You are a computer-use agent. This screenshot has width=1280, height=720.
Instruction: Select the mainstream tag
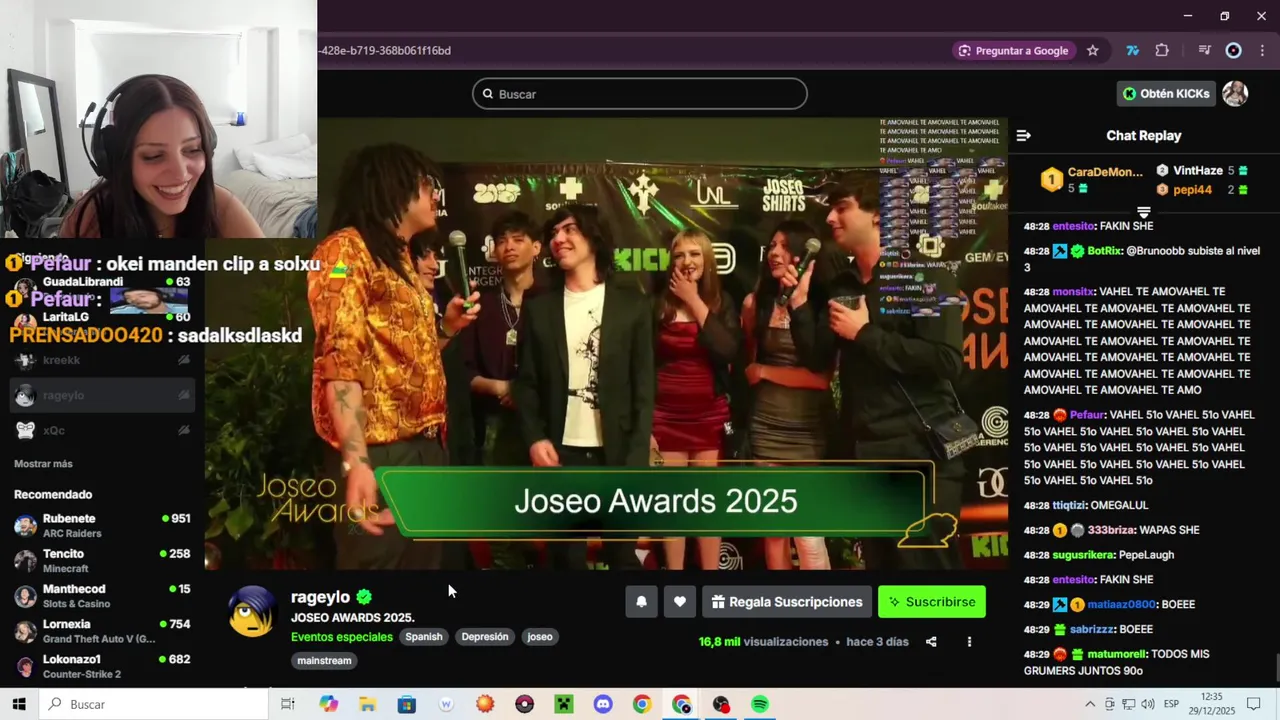[324, 661]
